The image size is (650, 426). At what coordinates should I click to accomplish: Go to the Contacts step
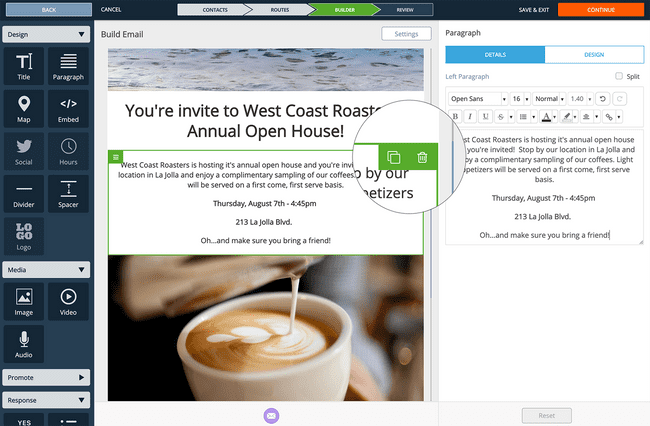click(x=215, y=10)
